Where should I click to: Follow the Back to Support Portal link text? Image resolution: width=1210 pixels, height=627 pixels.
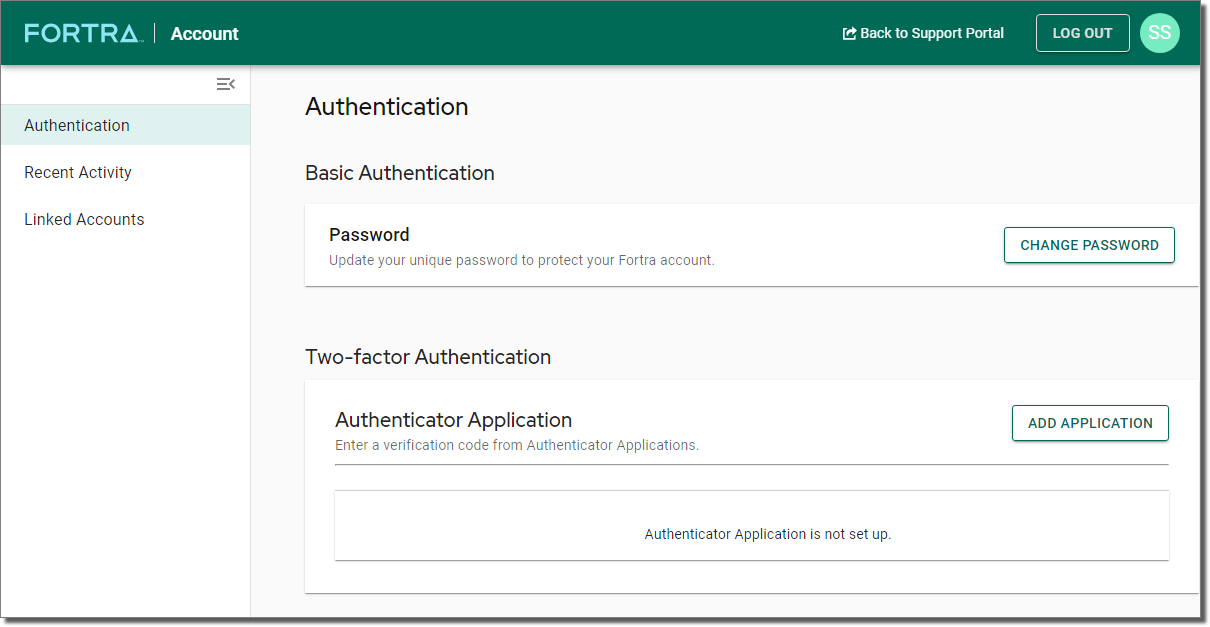(931, 33)
